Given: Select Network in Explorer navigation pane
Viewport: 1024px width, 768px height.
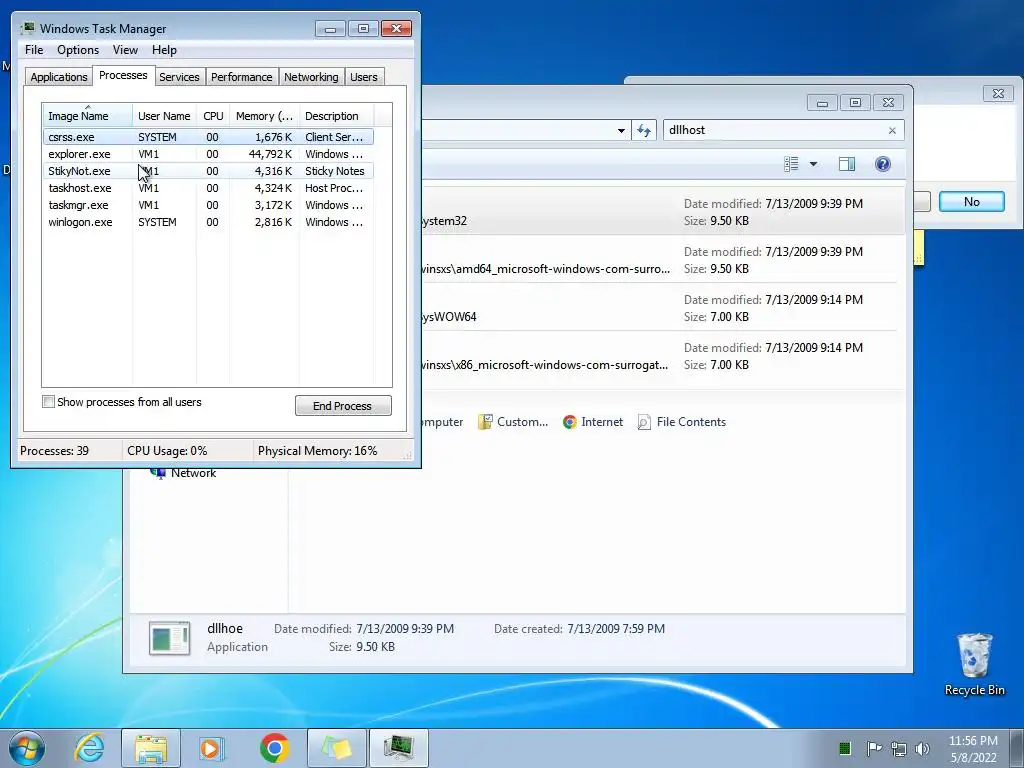Looking at the screenshot, I should (x=184, y=473).
